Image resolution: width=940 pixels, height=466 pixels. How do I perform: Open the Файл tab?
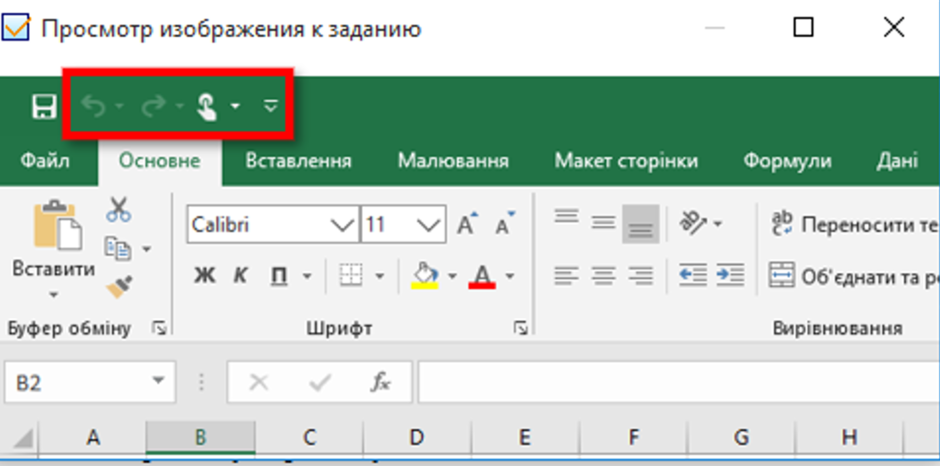[x=45, y=161]
